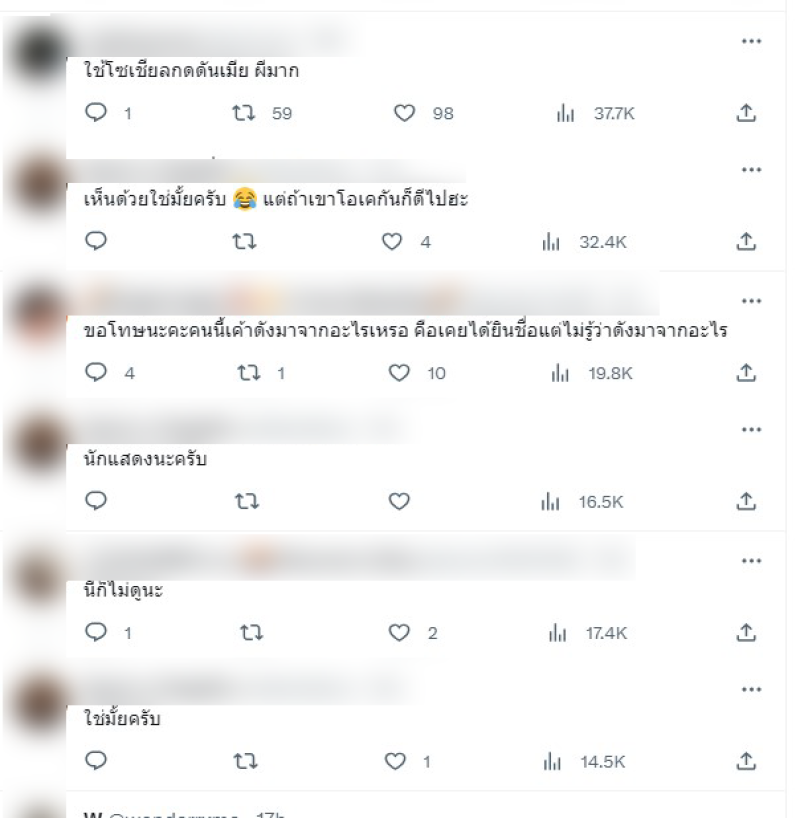
Task: Open more options on the 19.8K-view tweet
Action: [x=751, y=301]
